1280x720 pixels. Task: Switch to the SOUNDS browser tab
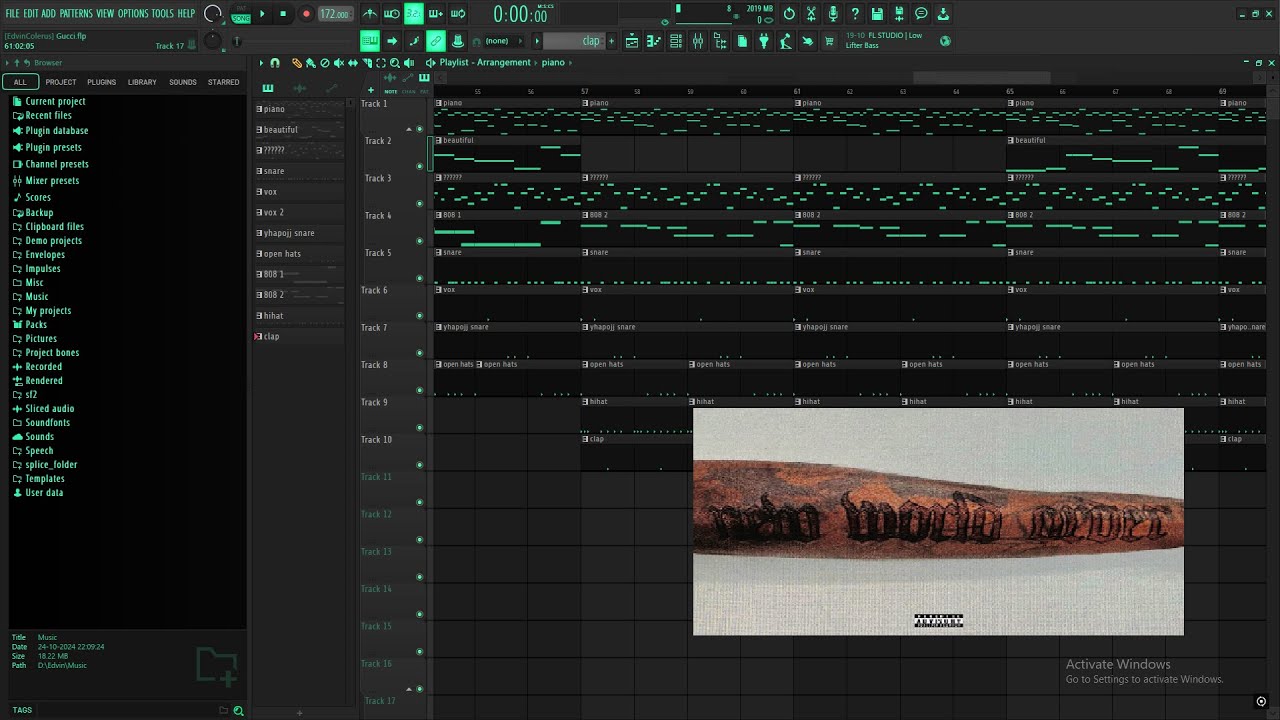click(183, 82)
